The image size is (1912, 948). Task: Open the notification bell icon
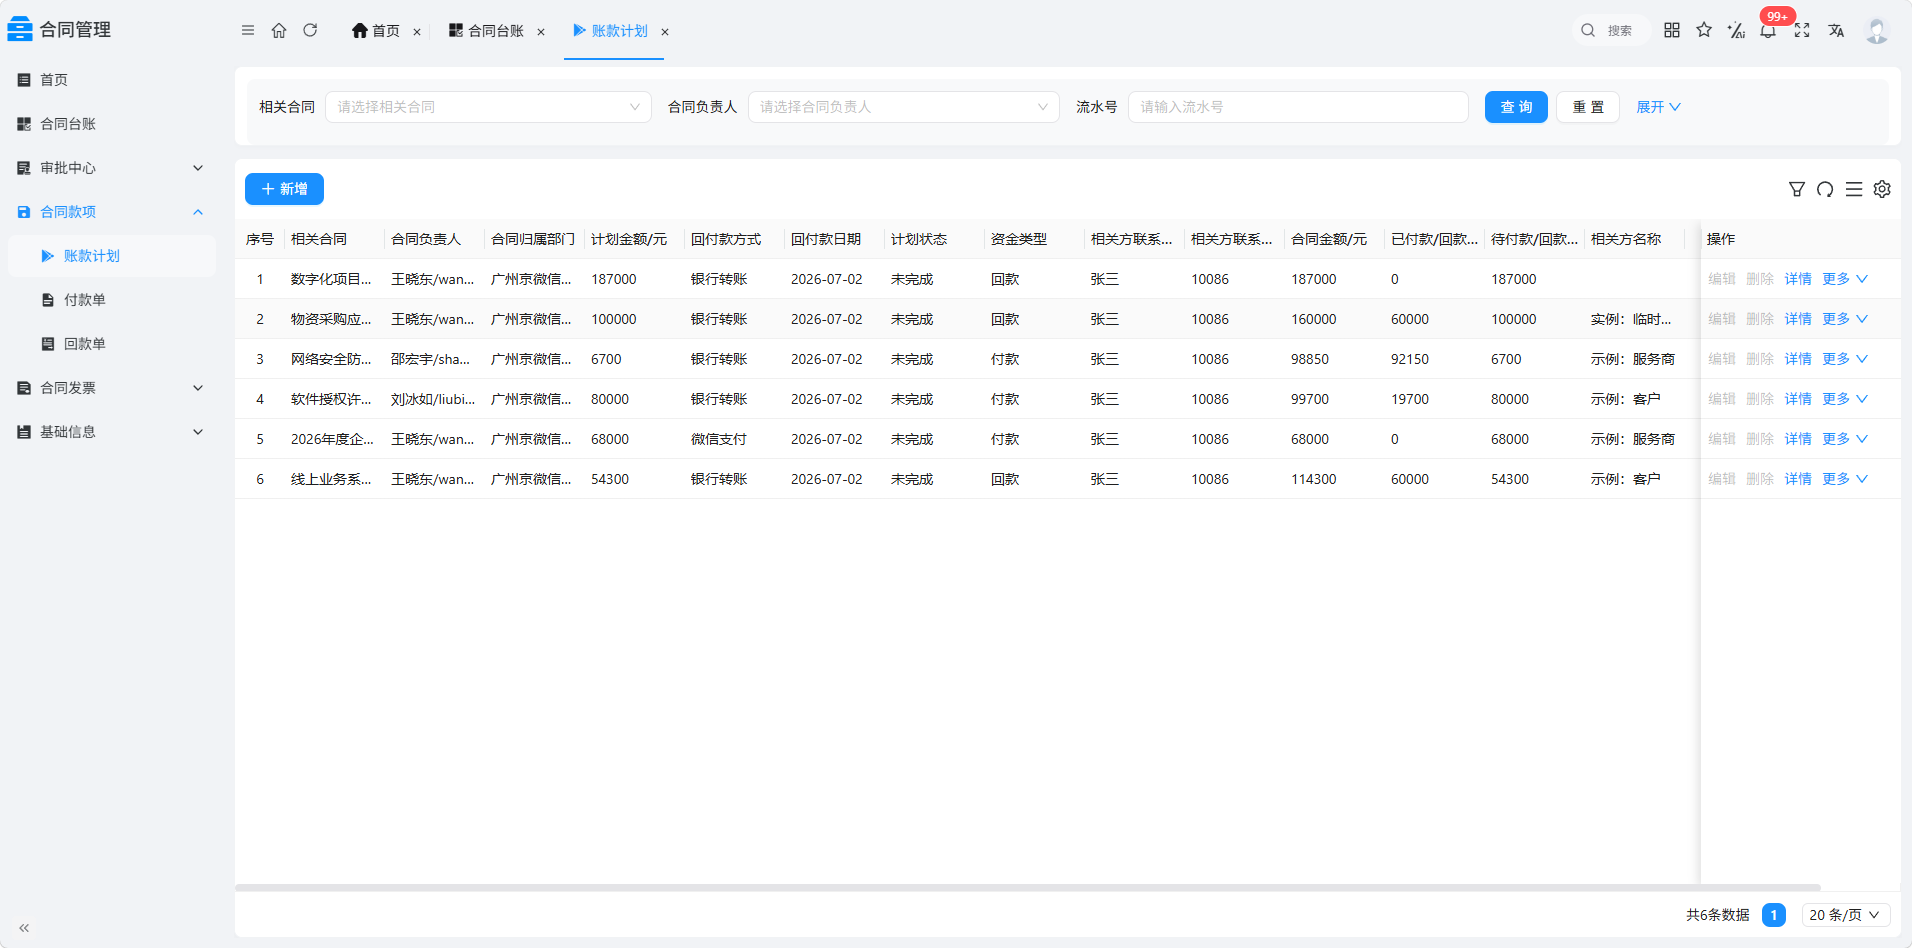click(x=1768, y=30)
